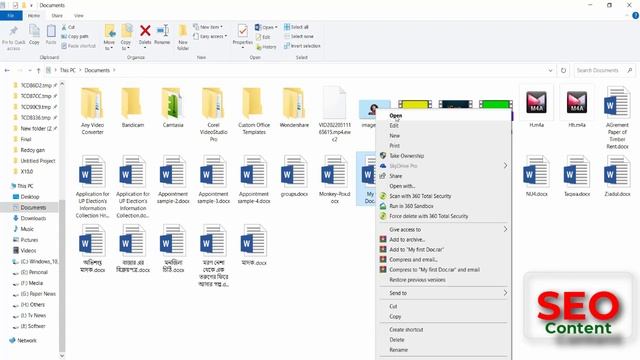Choose Compress and email... menu item
Image resolution: width=640 pixels, height=360 pixels.
[x=443, y=260]
